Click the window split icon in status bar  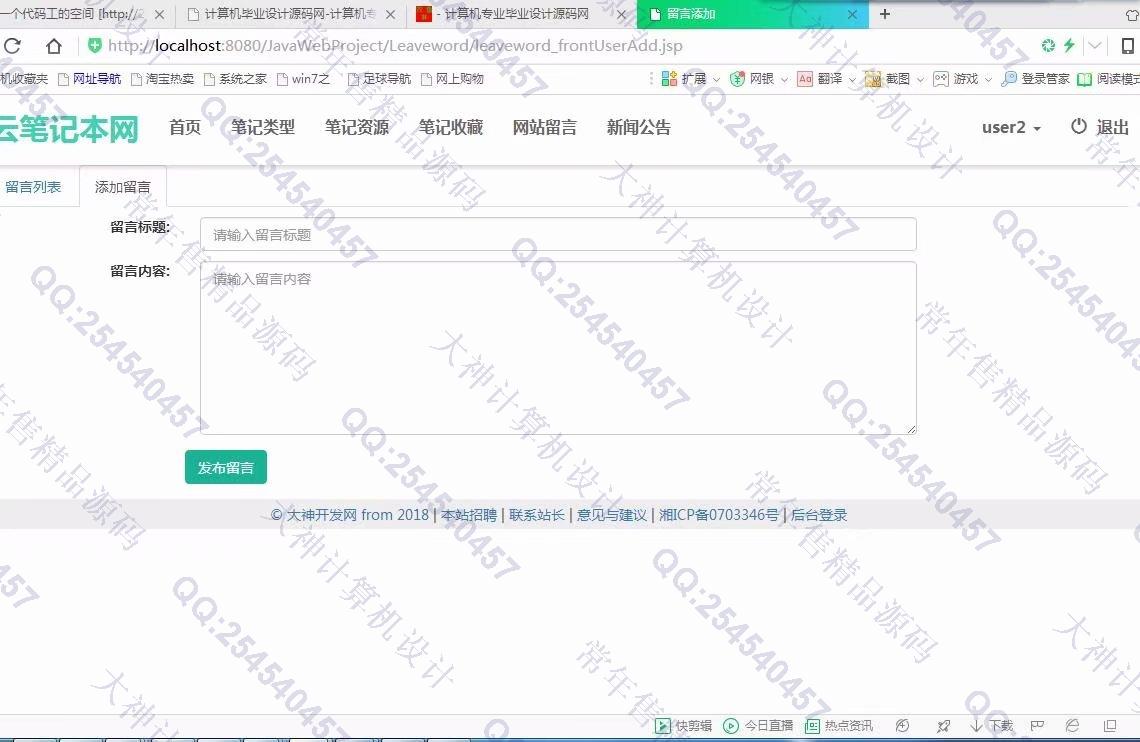click(x=1109, y=725)
